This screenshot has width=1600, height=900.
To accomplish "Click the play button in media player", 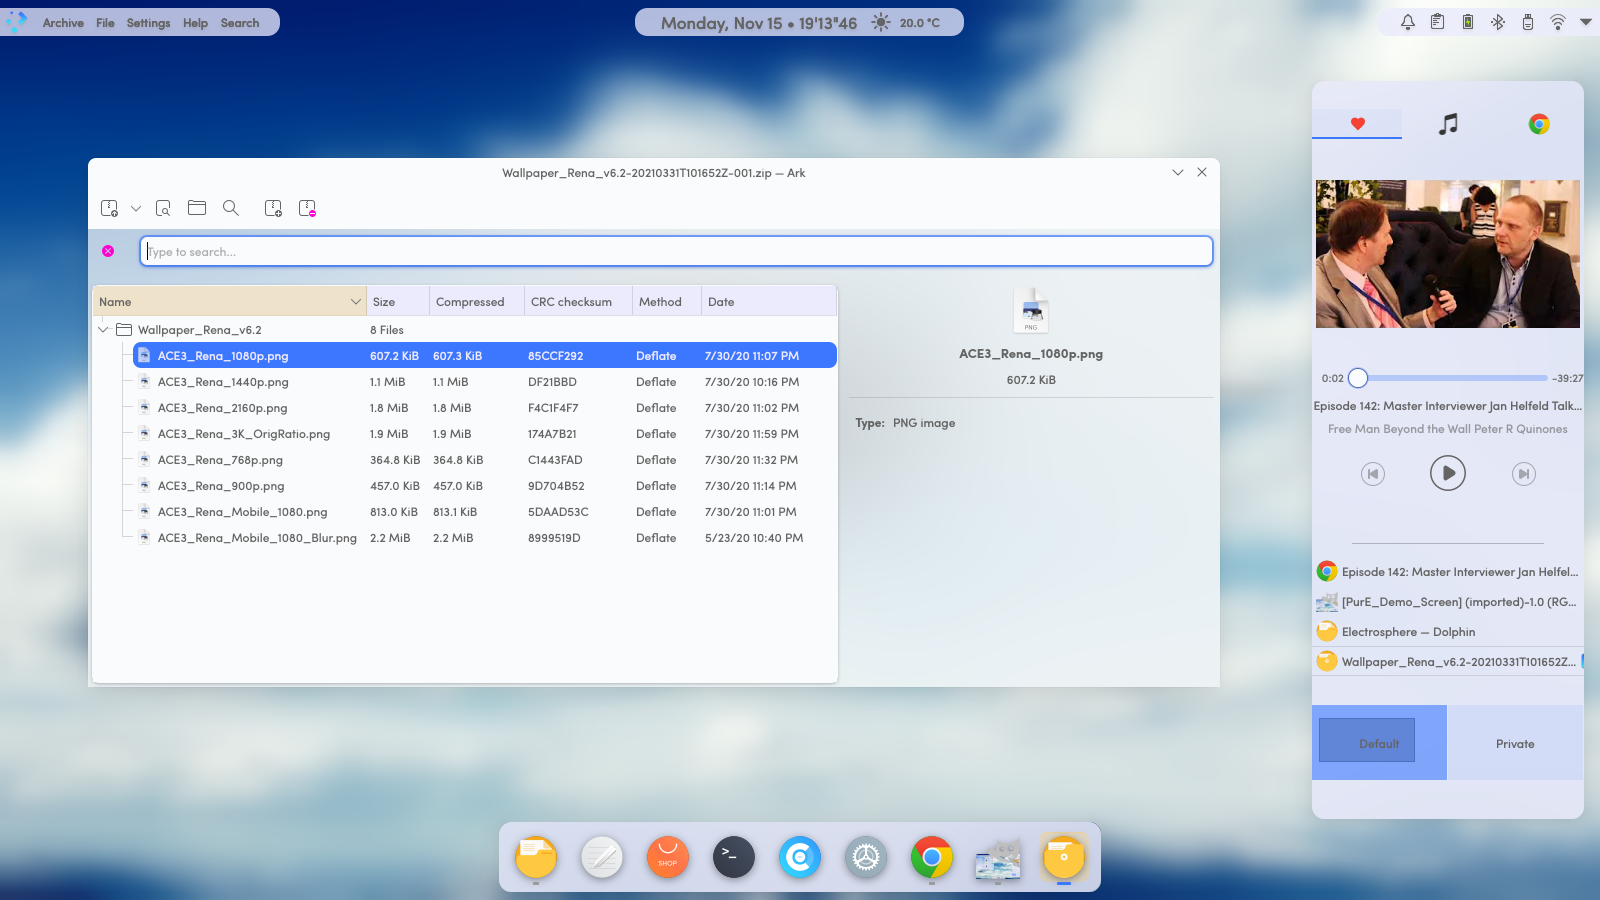I will click(1448, 473).
